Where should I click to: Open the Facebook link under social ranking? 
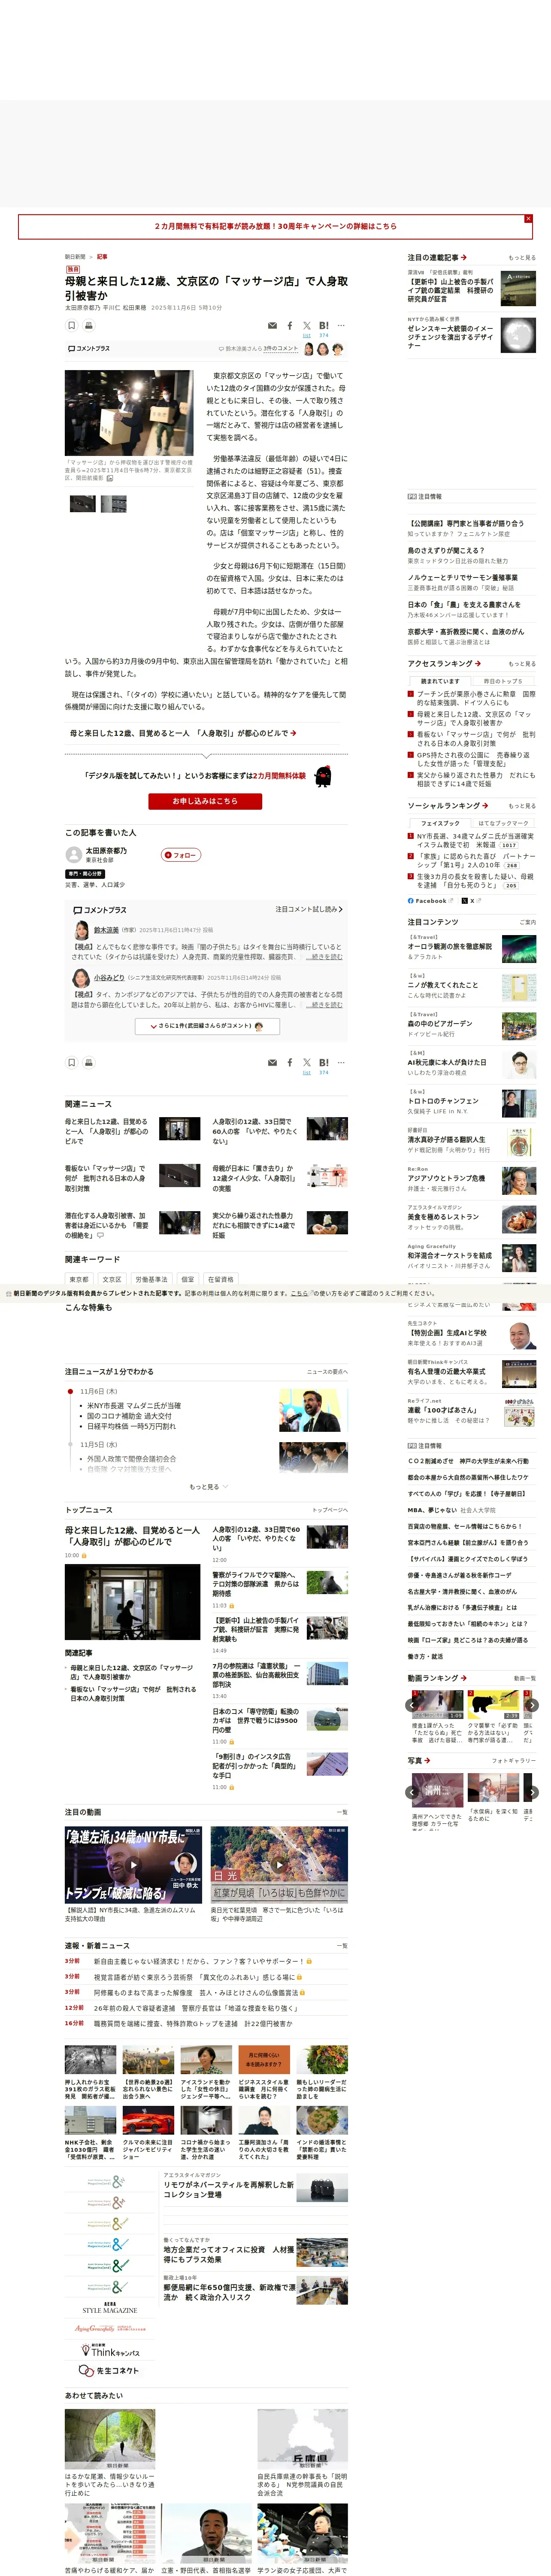click(430, 901)
